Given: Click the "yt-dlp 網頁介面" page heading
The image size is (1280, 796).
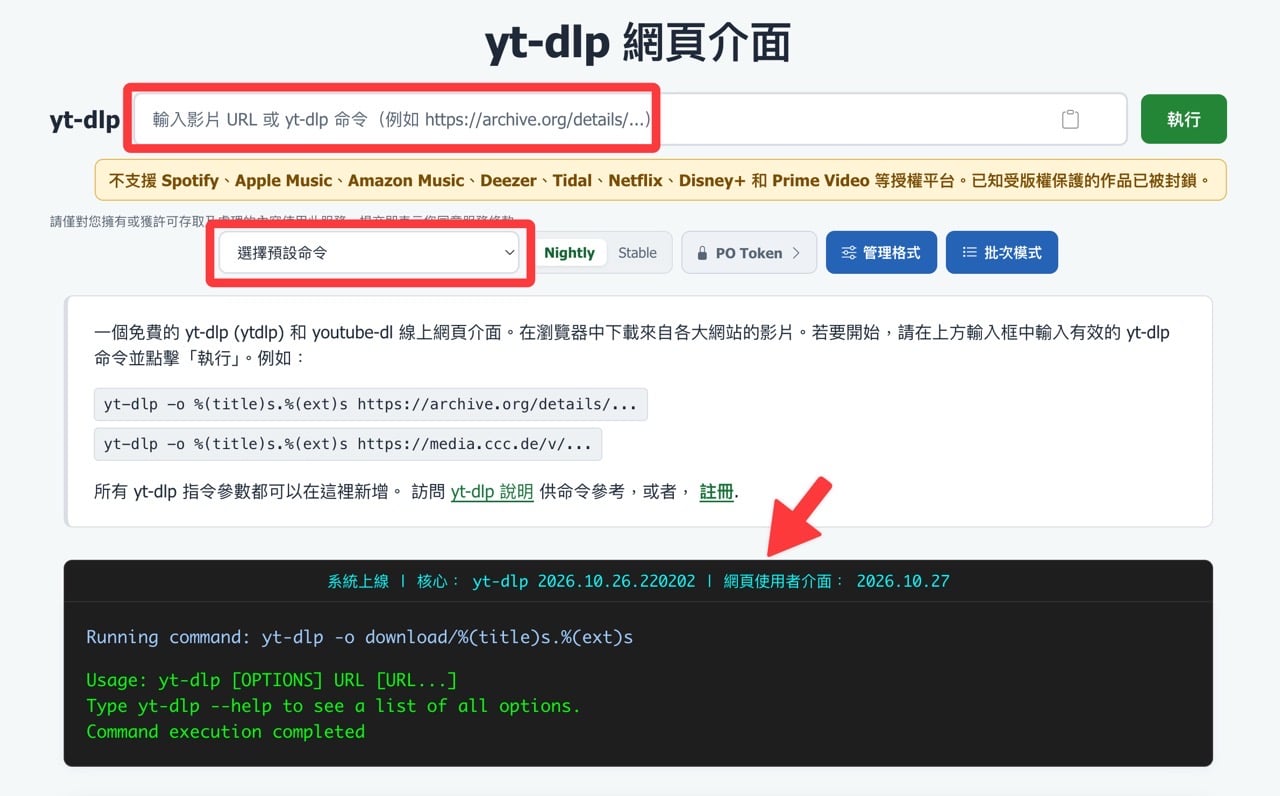Looking at the screenshot, I should tap(638, 44).
